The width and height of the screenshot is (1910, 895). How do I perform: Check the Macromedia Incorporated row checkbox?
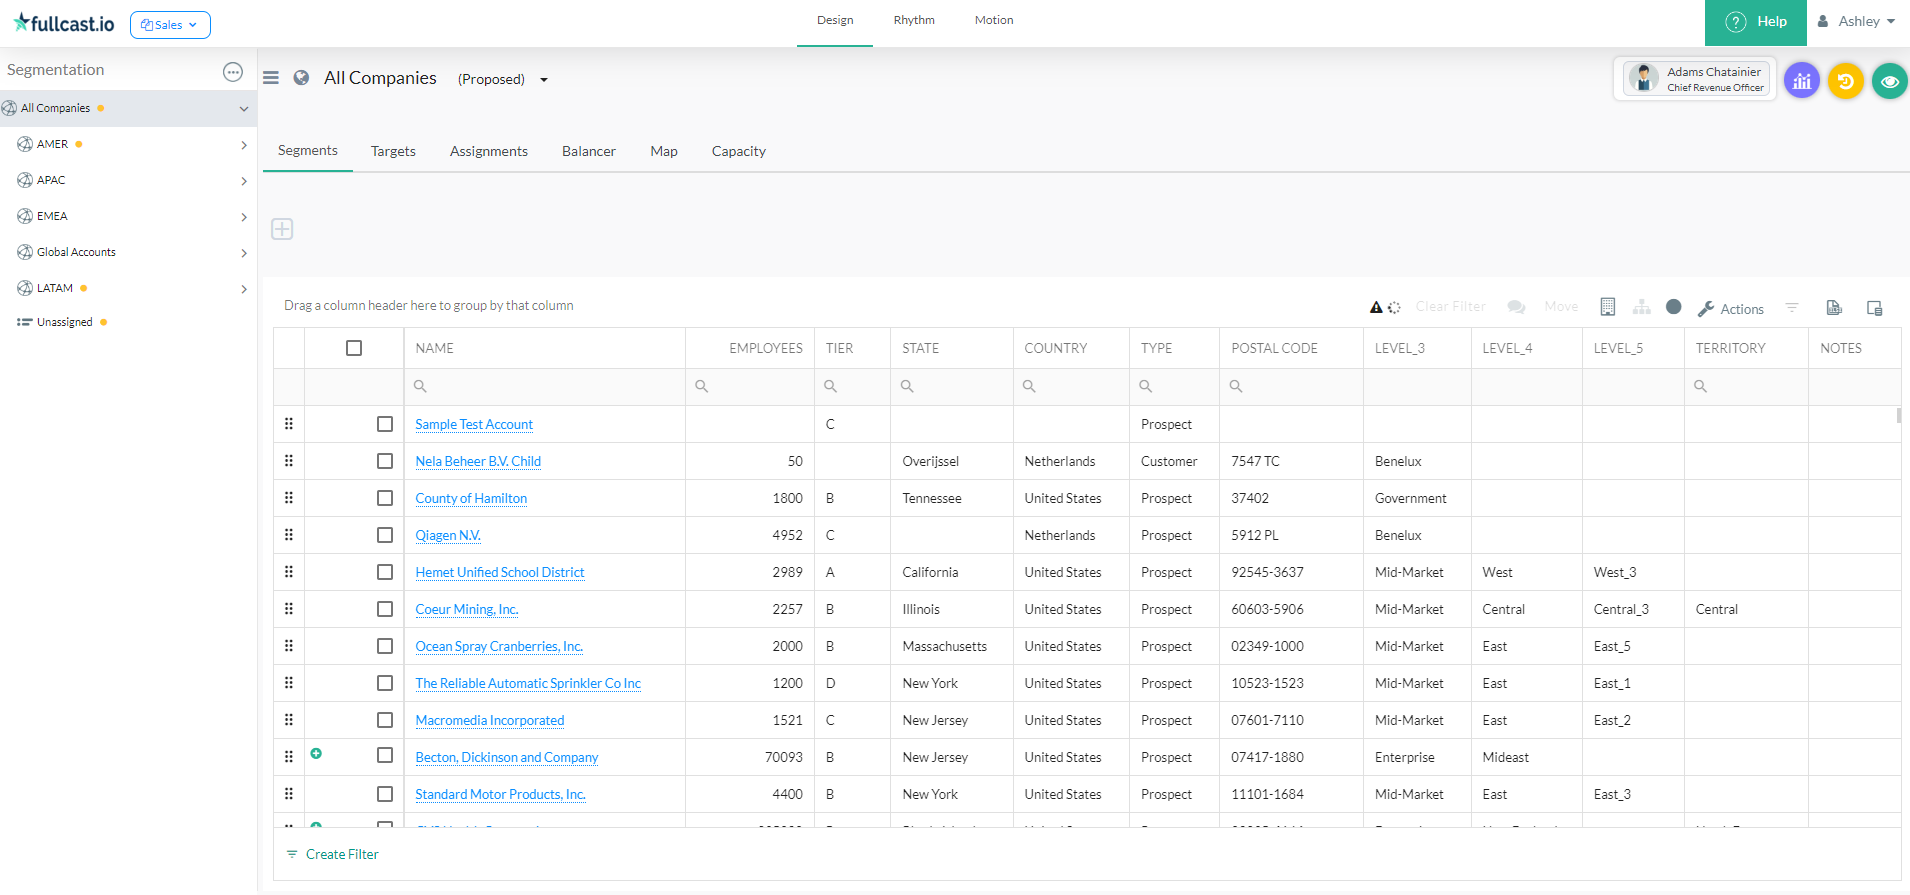(385, 720)
